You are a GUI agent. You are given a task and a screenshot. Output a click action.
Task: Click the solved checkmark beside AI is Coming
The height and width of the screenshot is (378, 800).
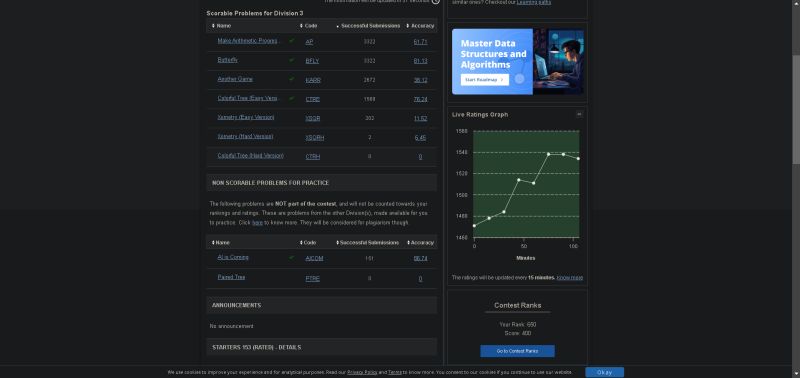[291, 257]
